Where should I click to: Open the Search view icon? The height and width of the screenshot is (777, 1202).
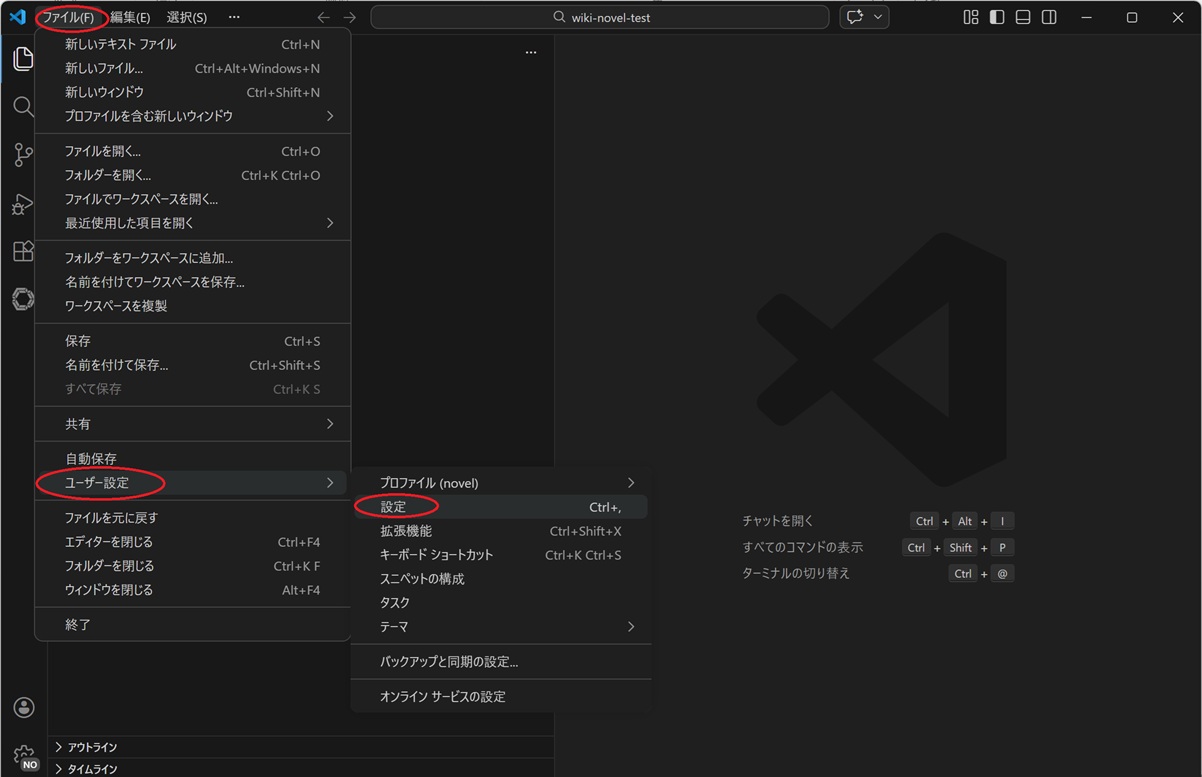23,107
